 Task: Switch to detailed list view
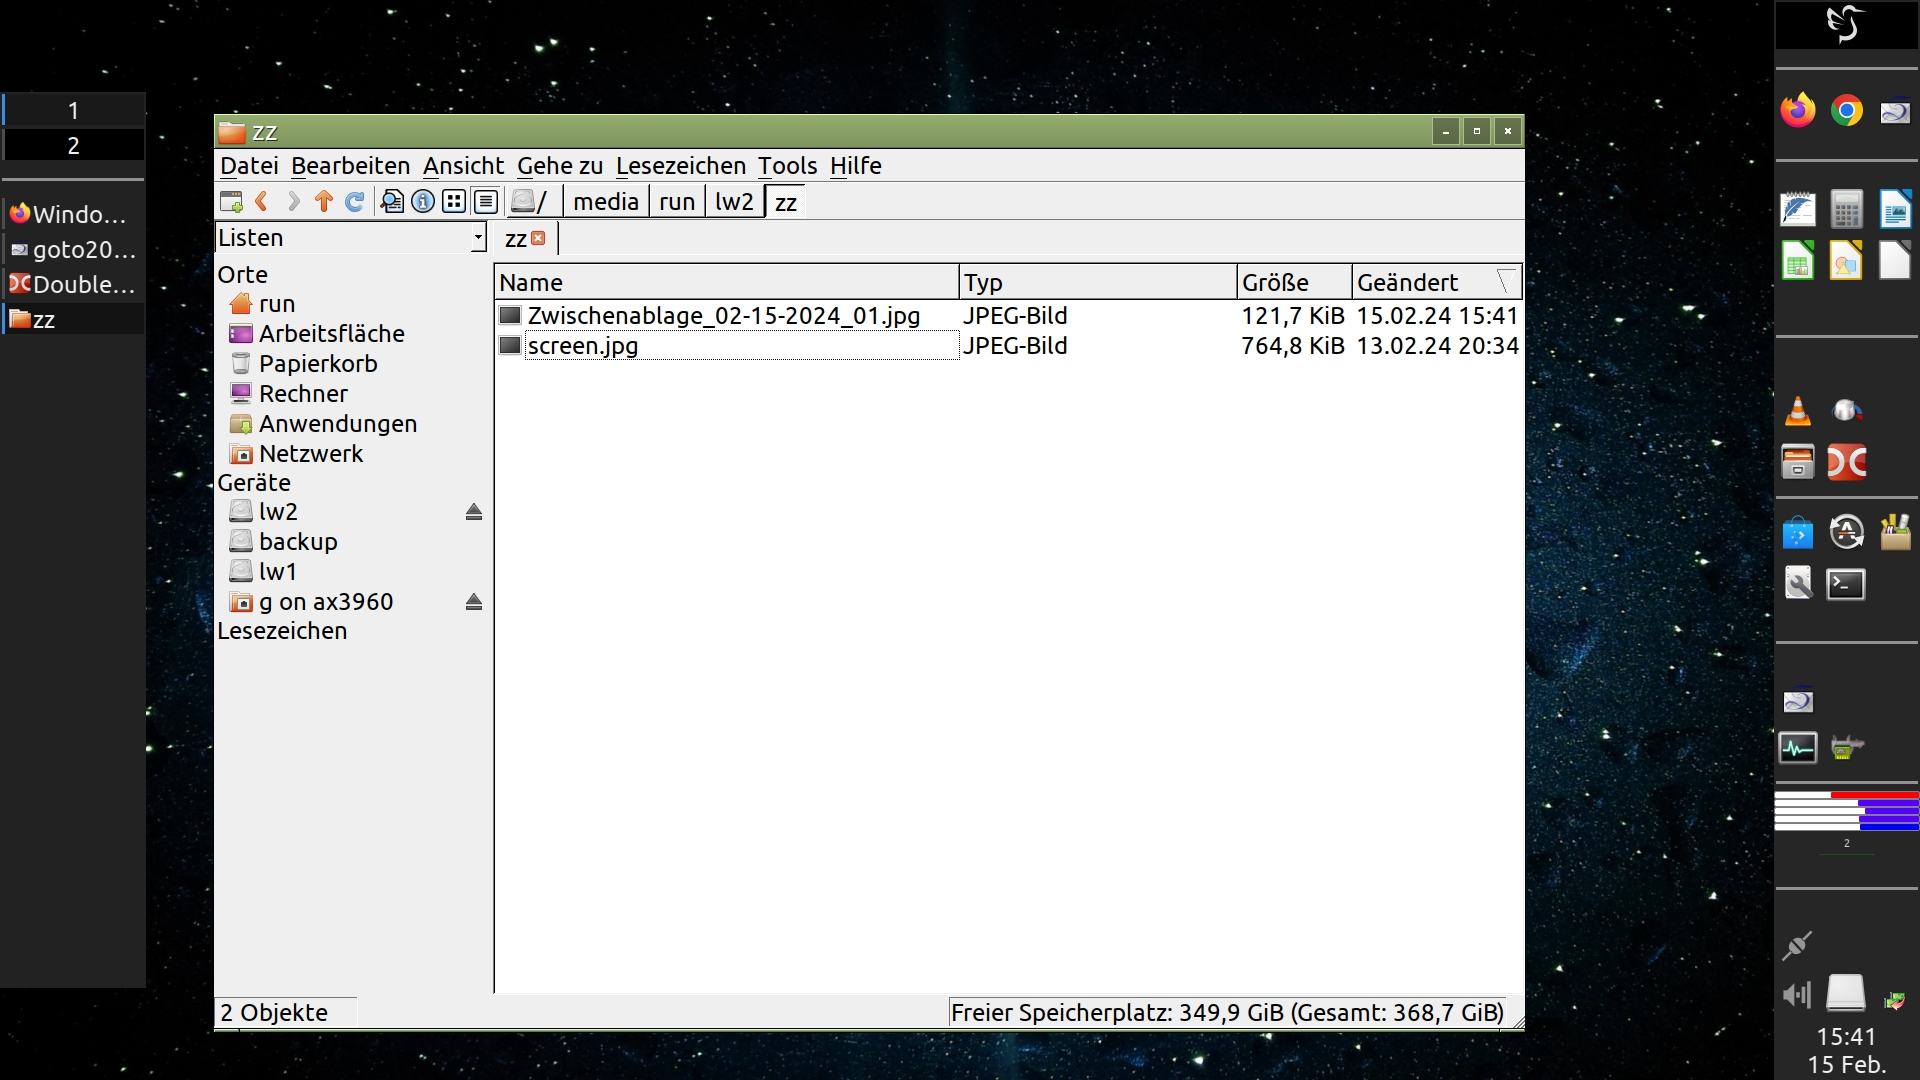[485, 202]
